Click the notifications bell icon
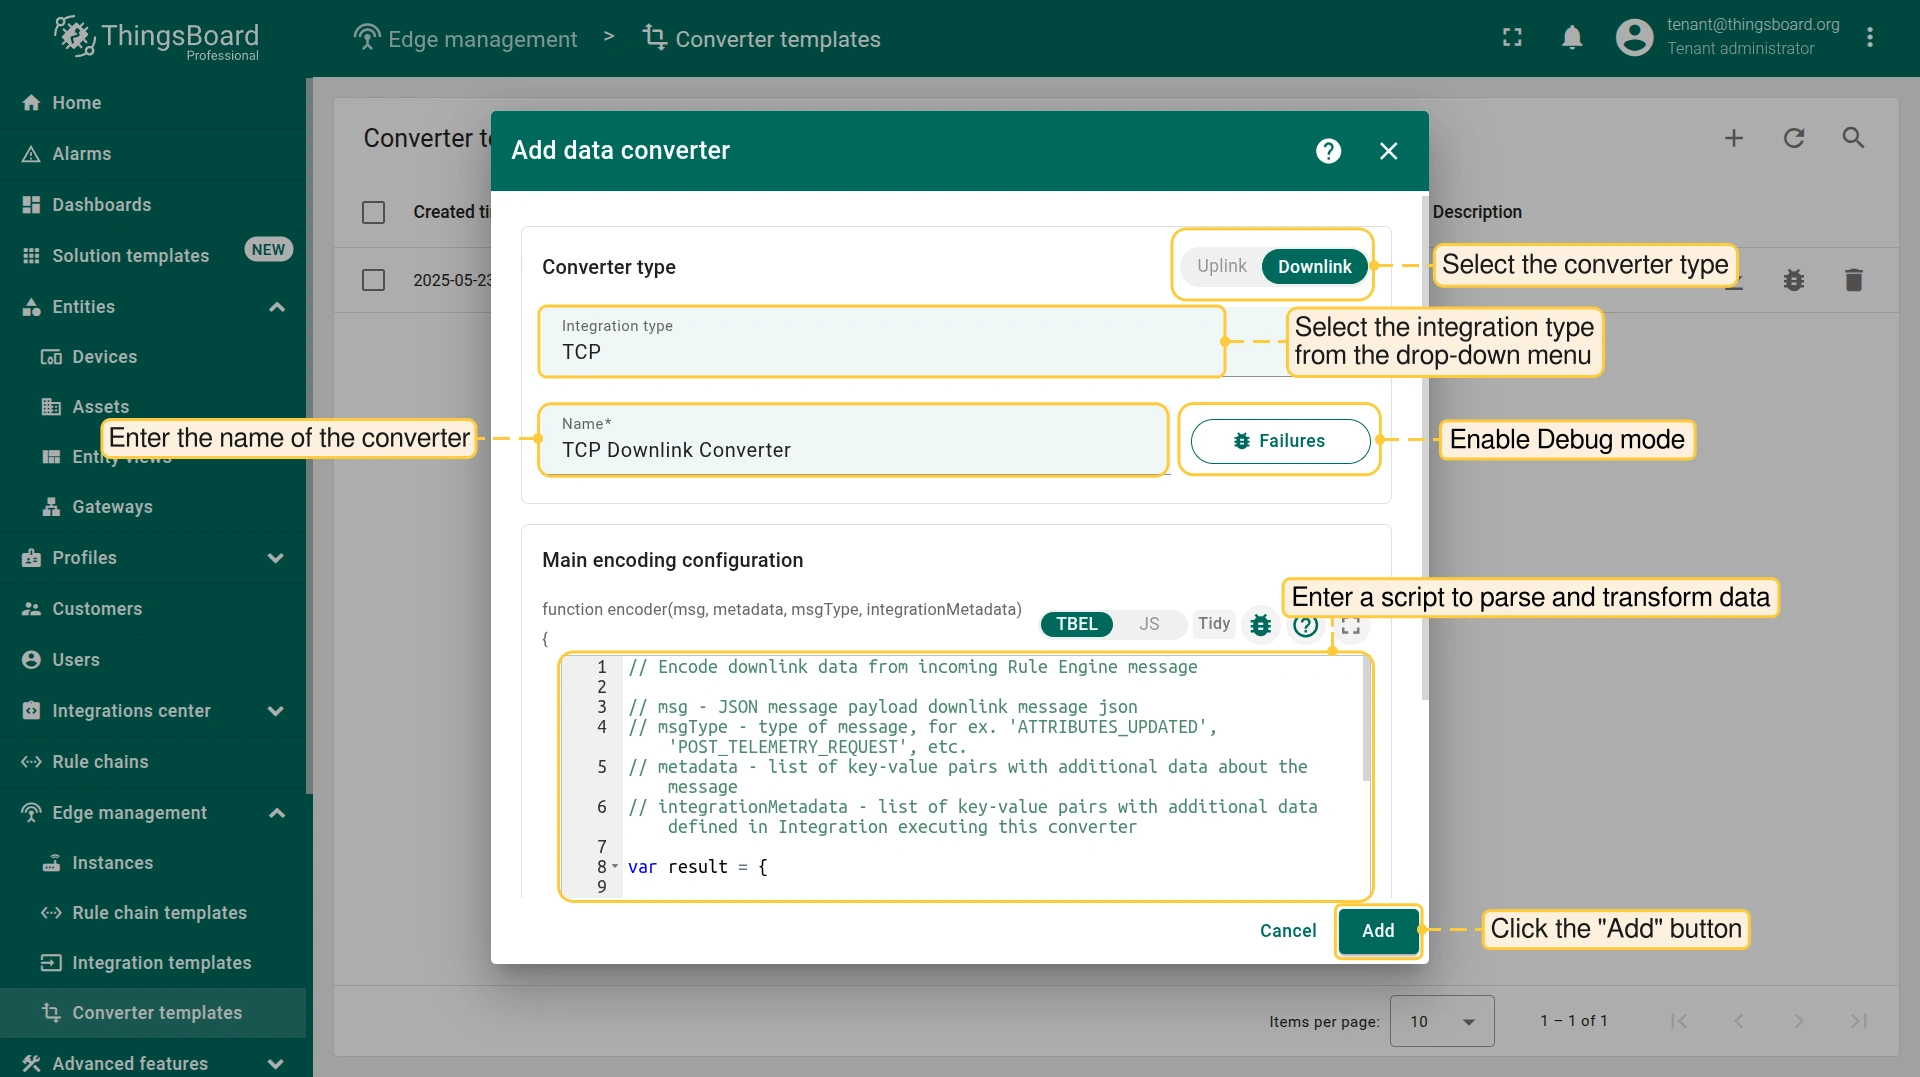 pos(1572,38)
